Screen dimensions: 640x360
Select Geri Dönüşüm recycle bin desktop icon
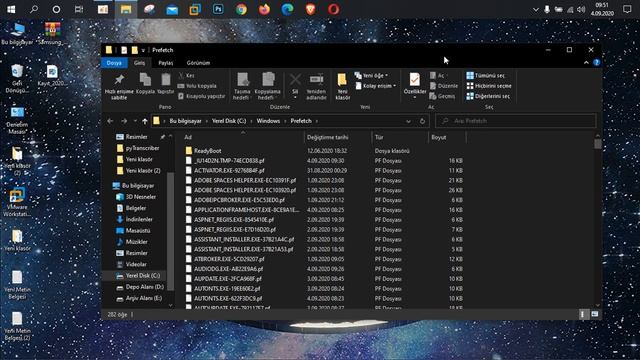17,79
